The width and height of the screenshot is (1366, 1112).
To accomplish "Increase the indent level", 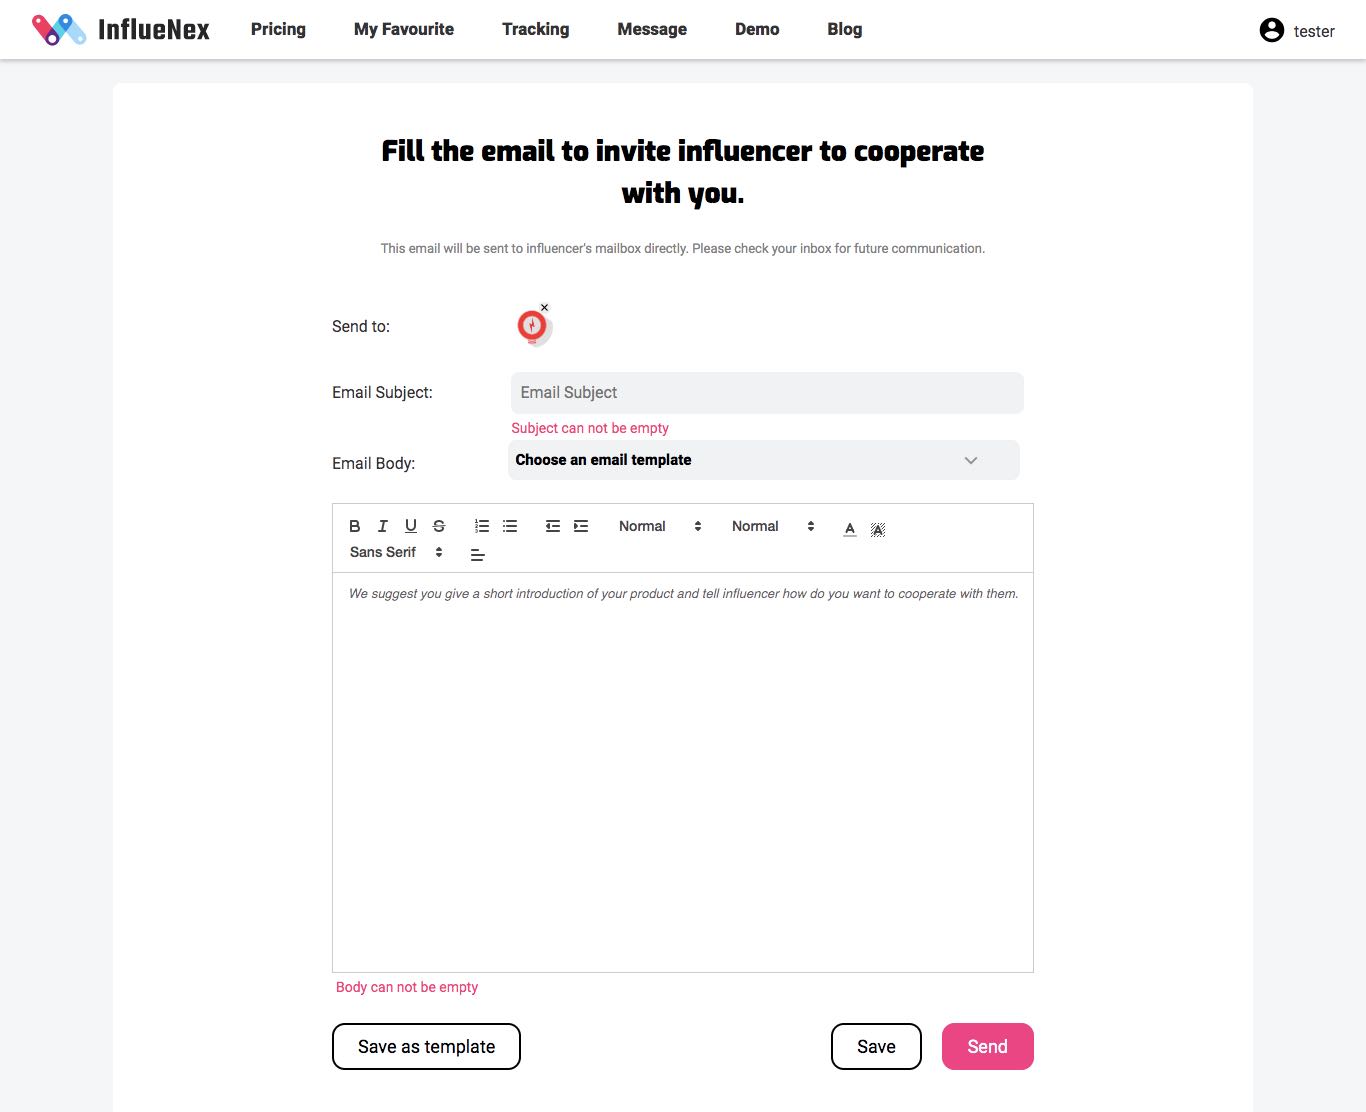I will click(x=581, y=526).
